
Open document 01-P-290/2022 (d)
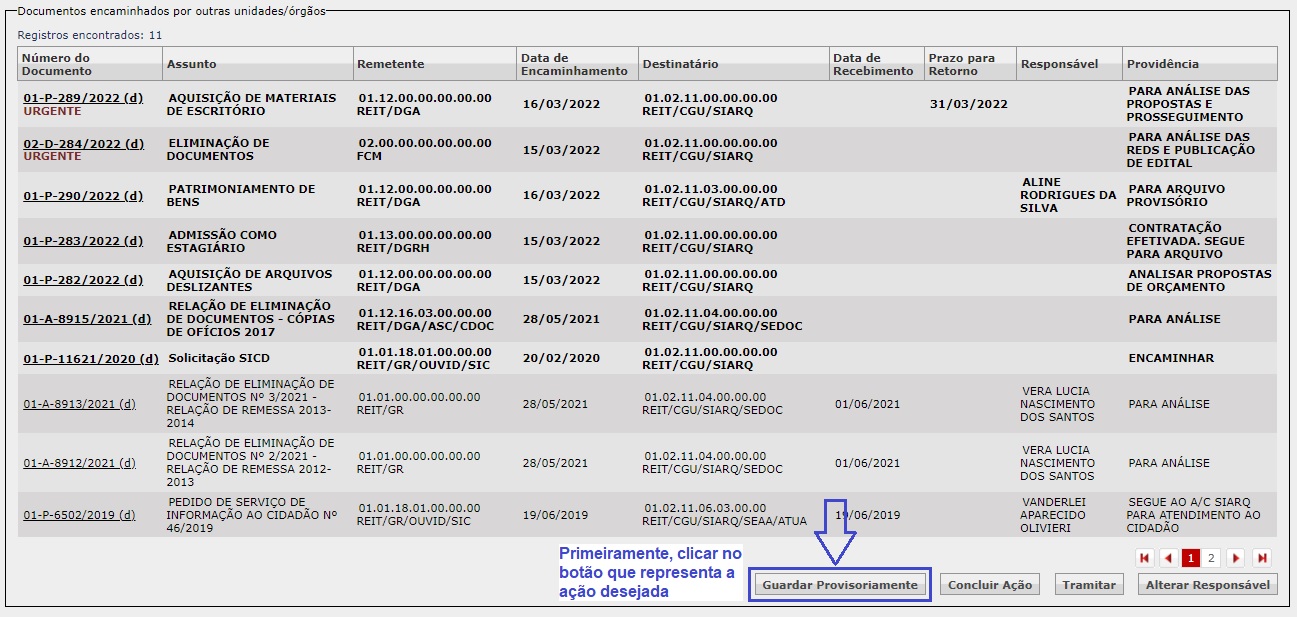coord(83,196)
